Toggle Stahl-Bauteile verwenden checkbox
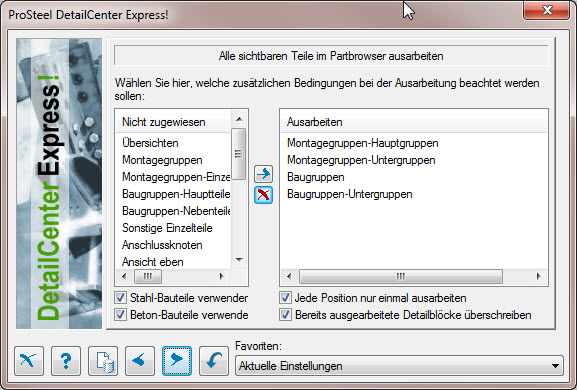Screen dimensions: 577x390 tap(120, 298)
